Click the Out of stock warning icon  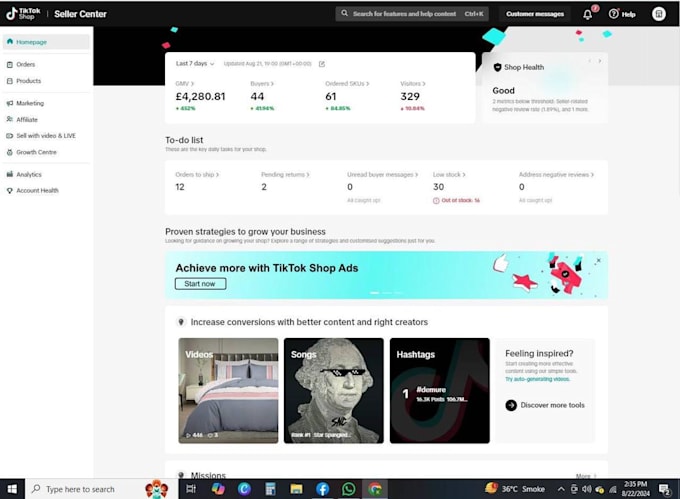(436, 201)
